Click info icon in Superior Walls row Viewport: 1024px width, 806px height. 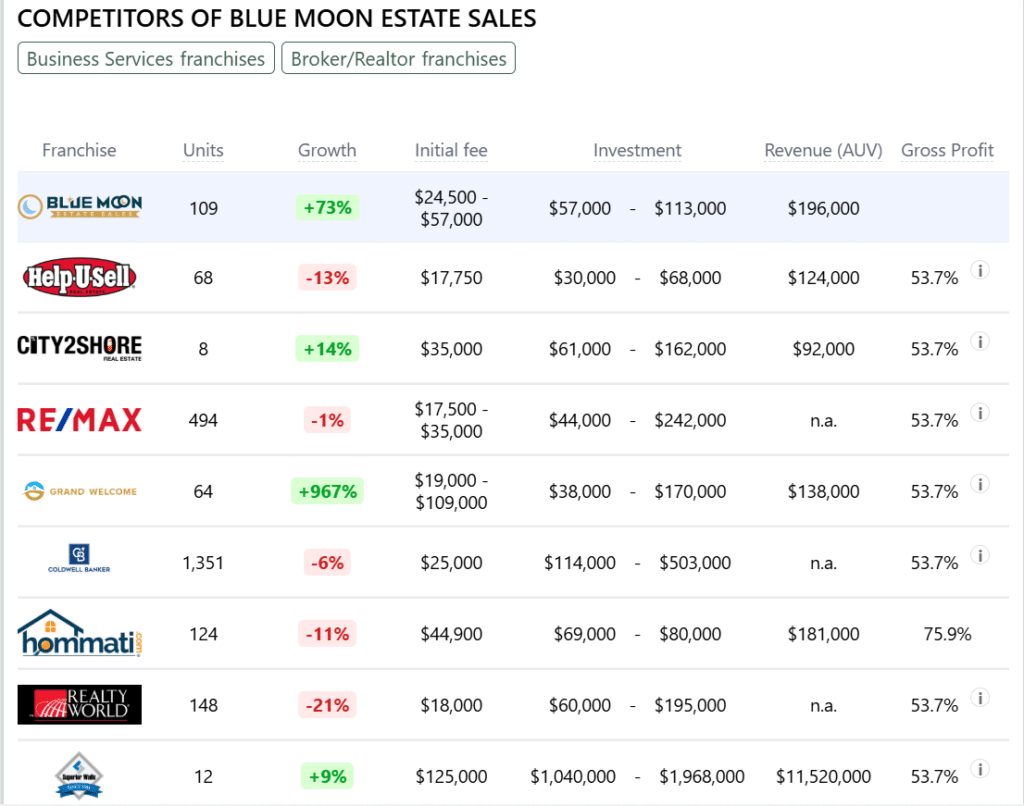(x=980, y=769)
